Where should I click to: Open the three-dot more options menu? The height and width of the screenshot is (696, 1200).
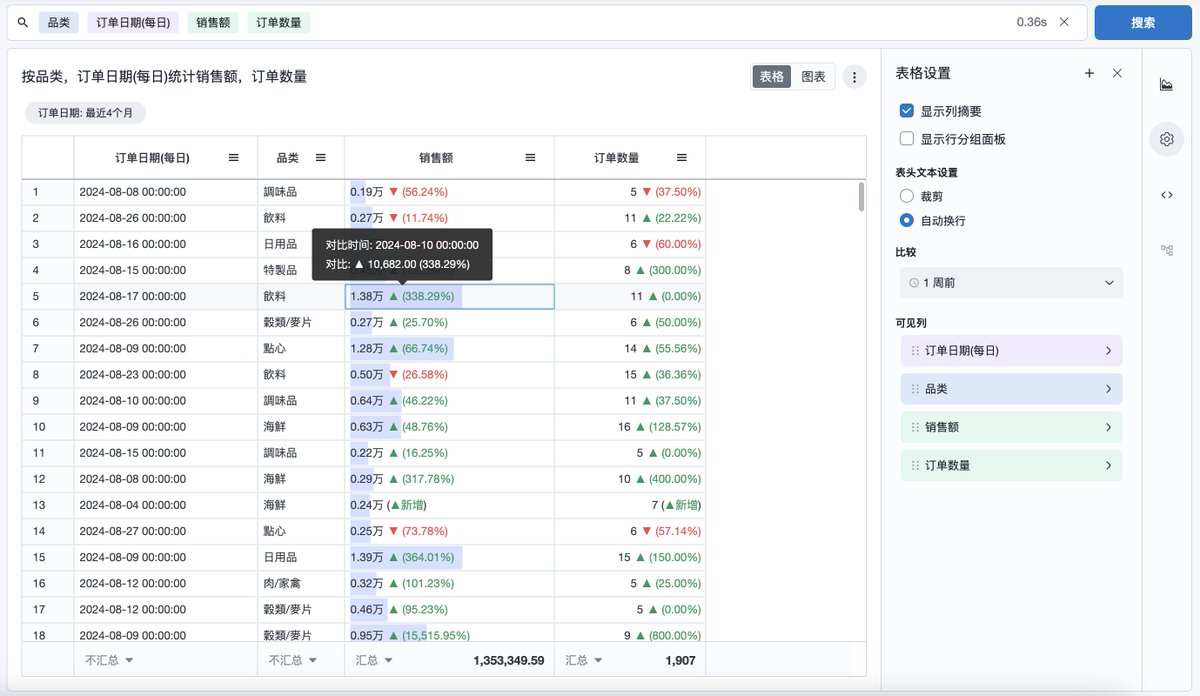(854, 77)
